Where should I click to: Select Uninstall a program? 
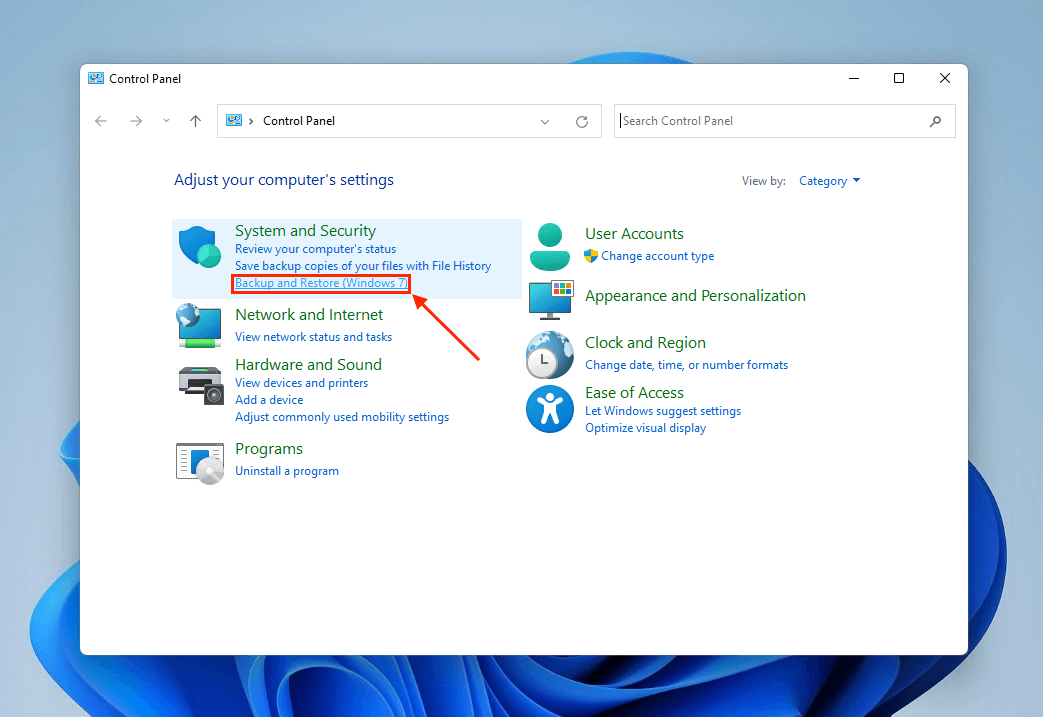coord(287,471)
